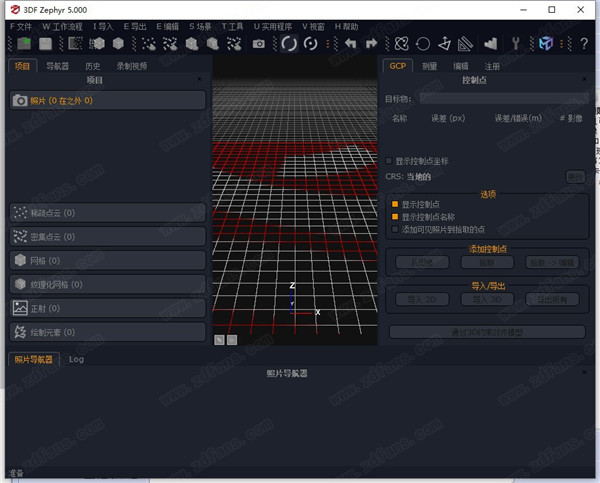Click the 导入 2D button
This screenshot has width=600, height=483.
422,299
